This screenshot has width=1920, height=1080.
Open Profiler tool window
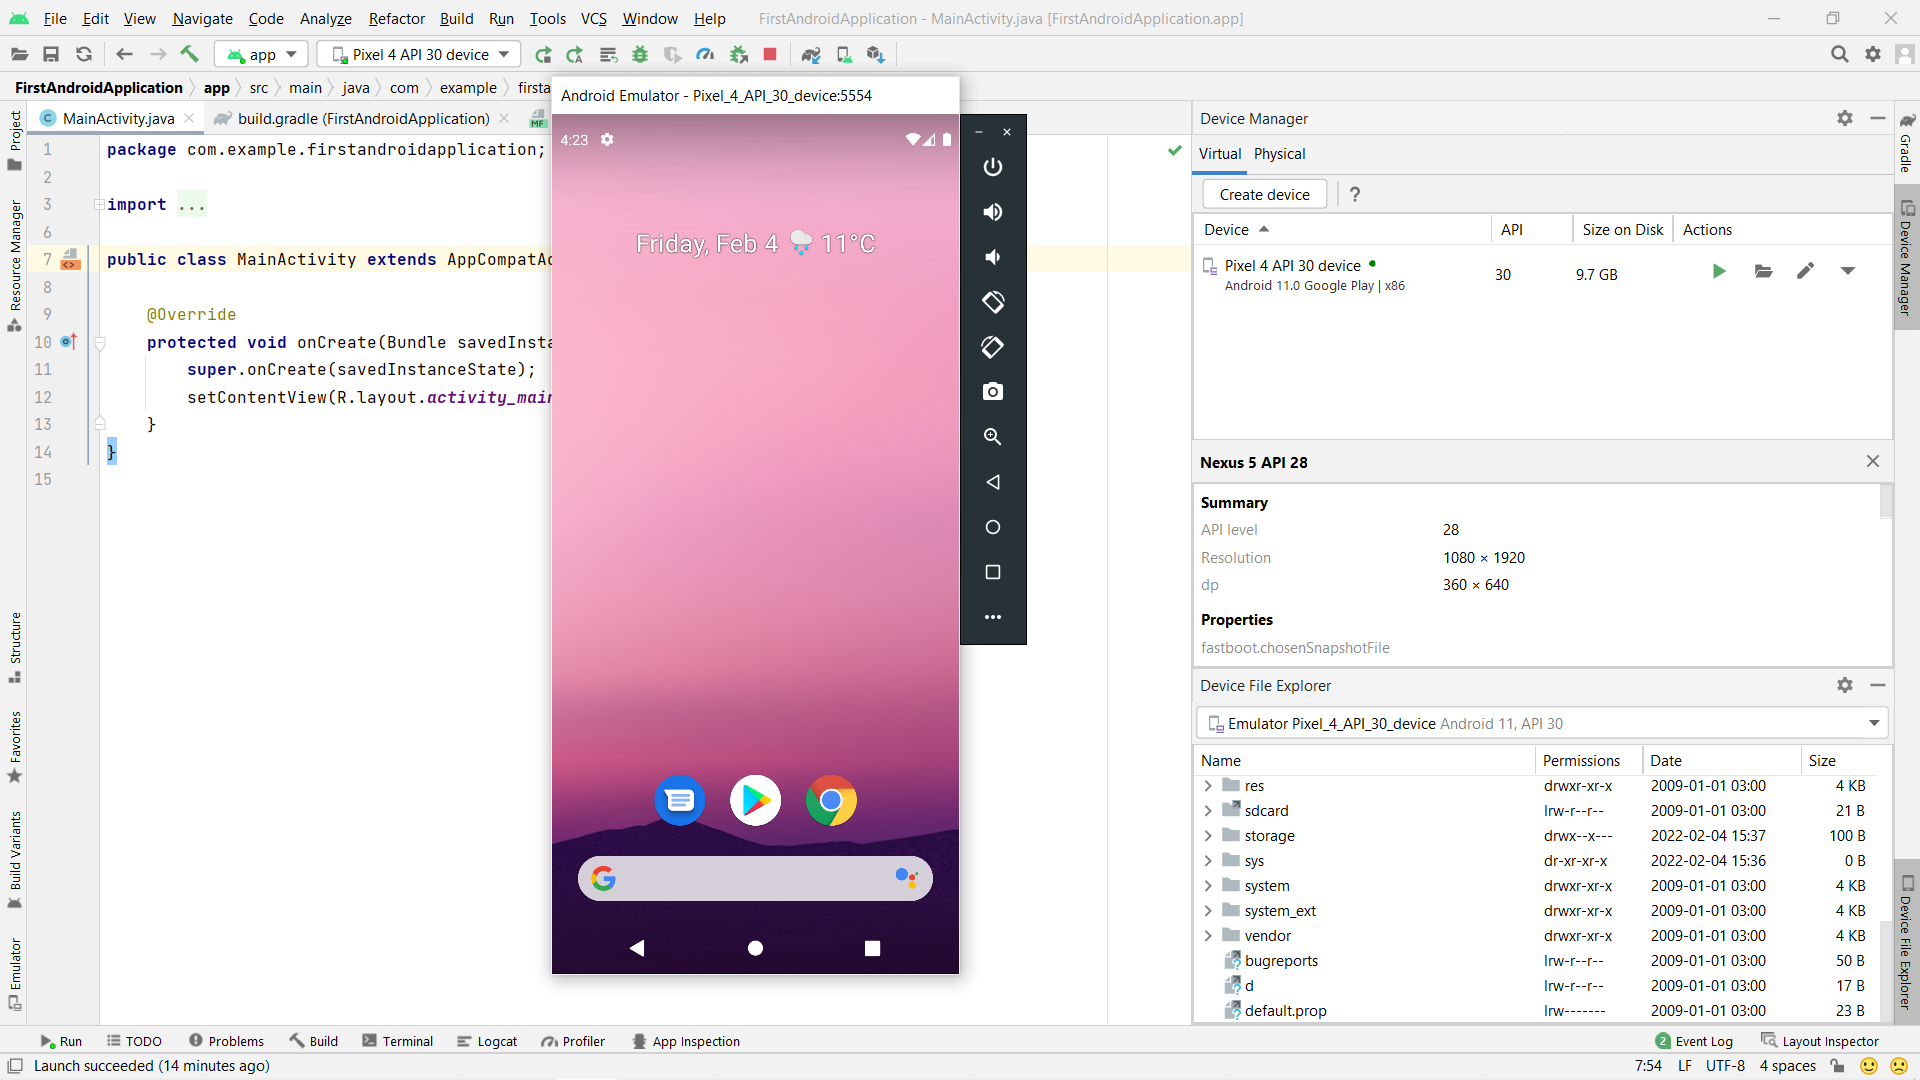(573, 1041)
